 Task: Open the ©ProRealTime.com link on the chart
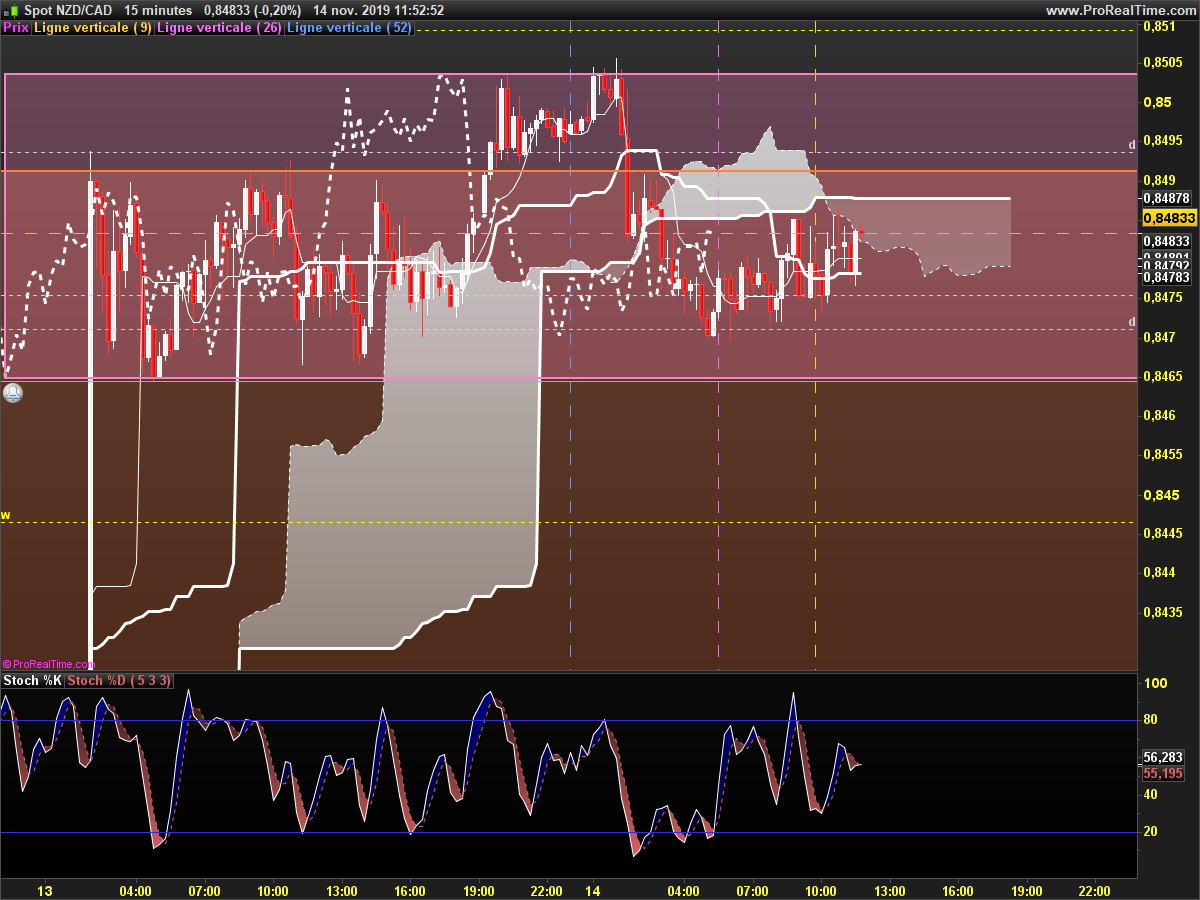pos(48,663)
